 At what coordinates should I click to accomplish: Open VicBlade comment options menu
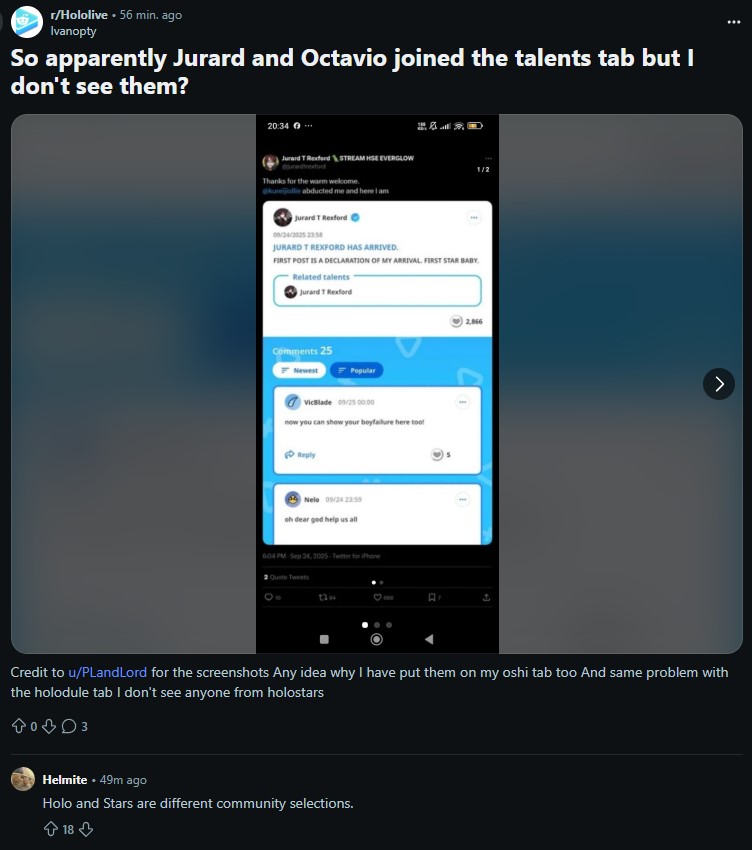462,402
